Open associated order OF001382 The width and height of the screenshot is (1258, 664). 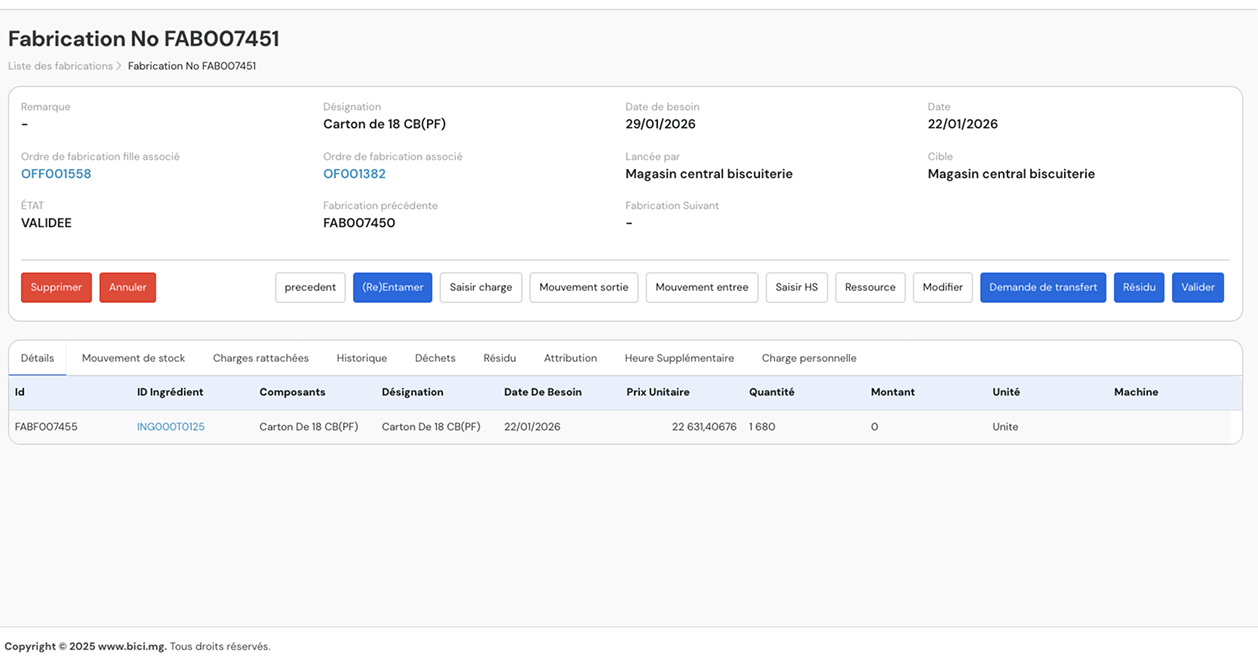[354, 174]
